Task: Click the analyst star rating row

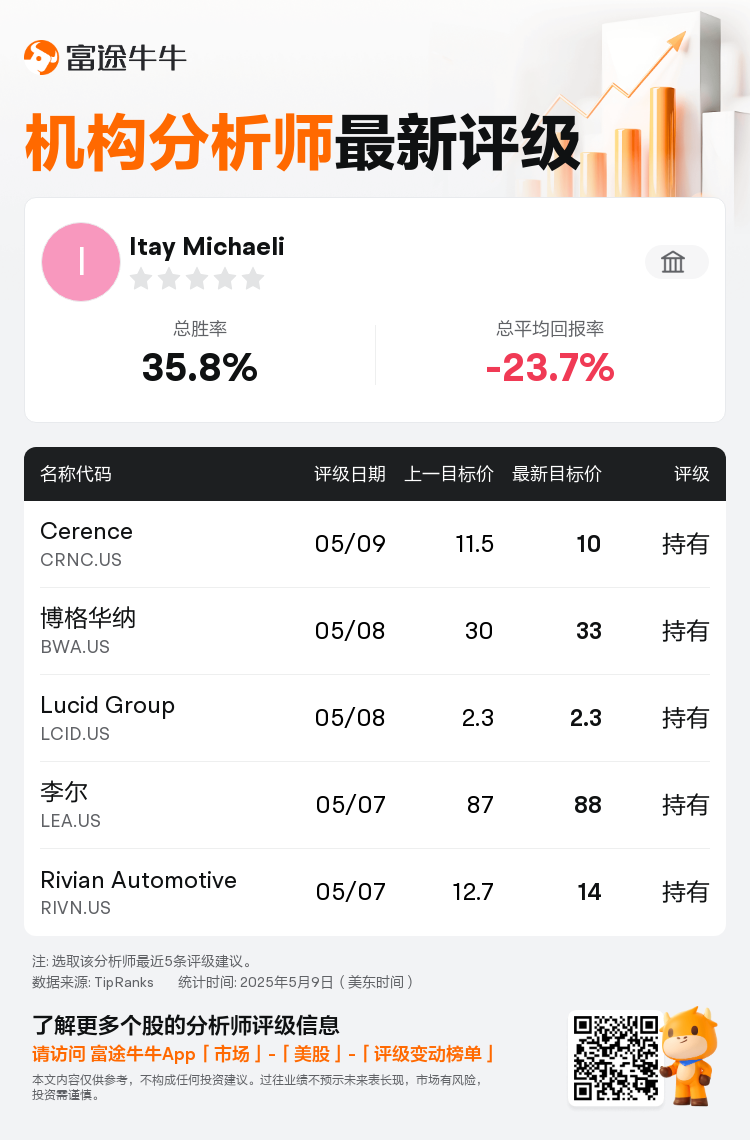Action: tap(197, 278)
